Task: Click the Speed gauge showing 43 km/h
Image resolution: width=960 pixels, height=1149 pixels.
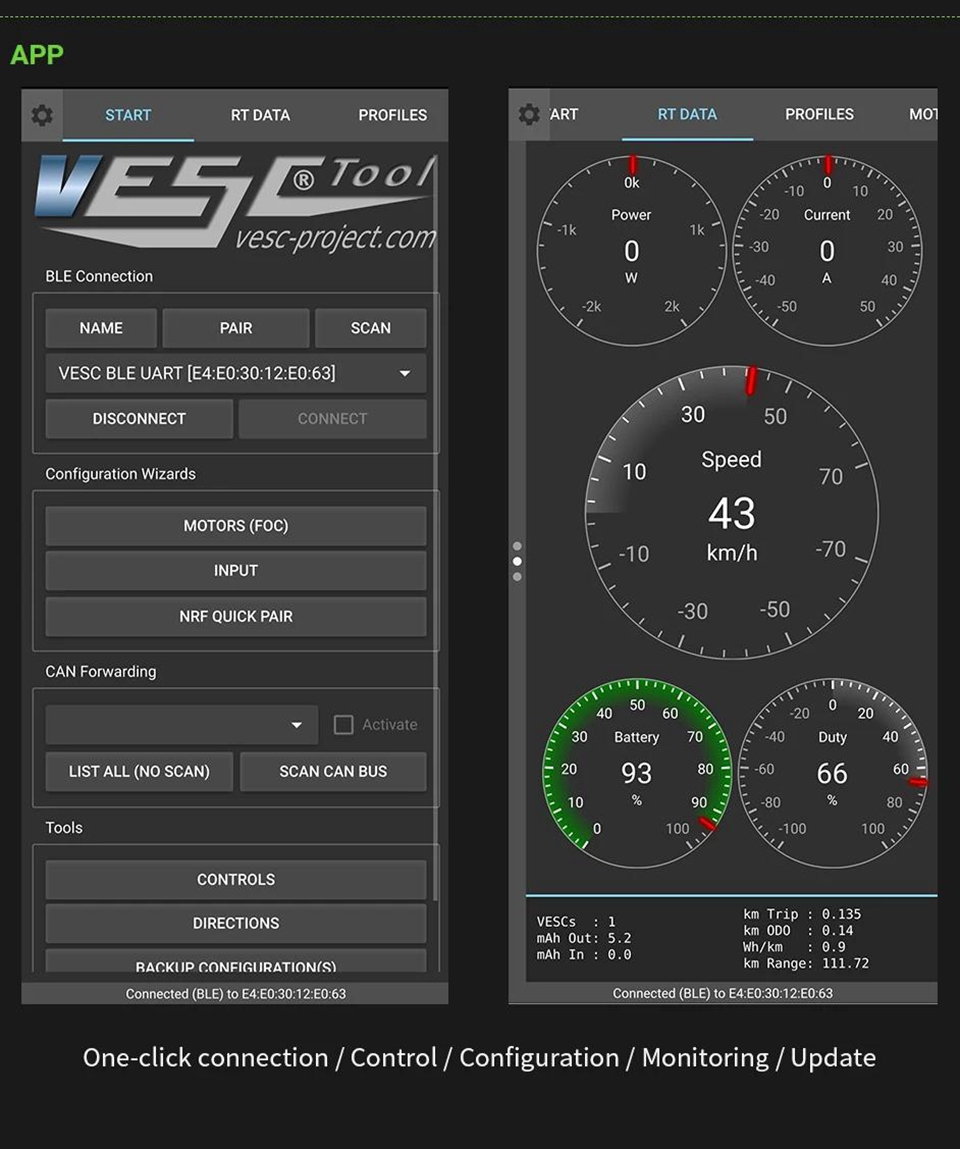Action: 731,513
